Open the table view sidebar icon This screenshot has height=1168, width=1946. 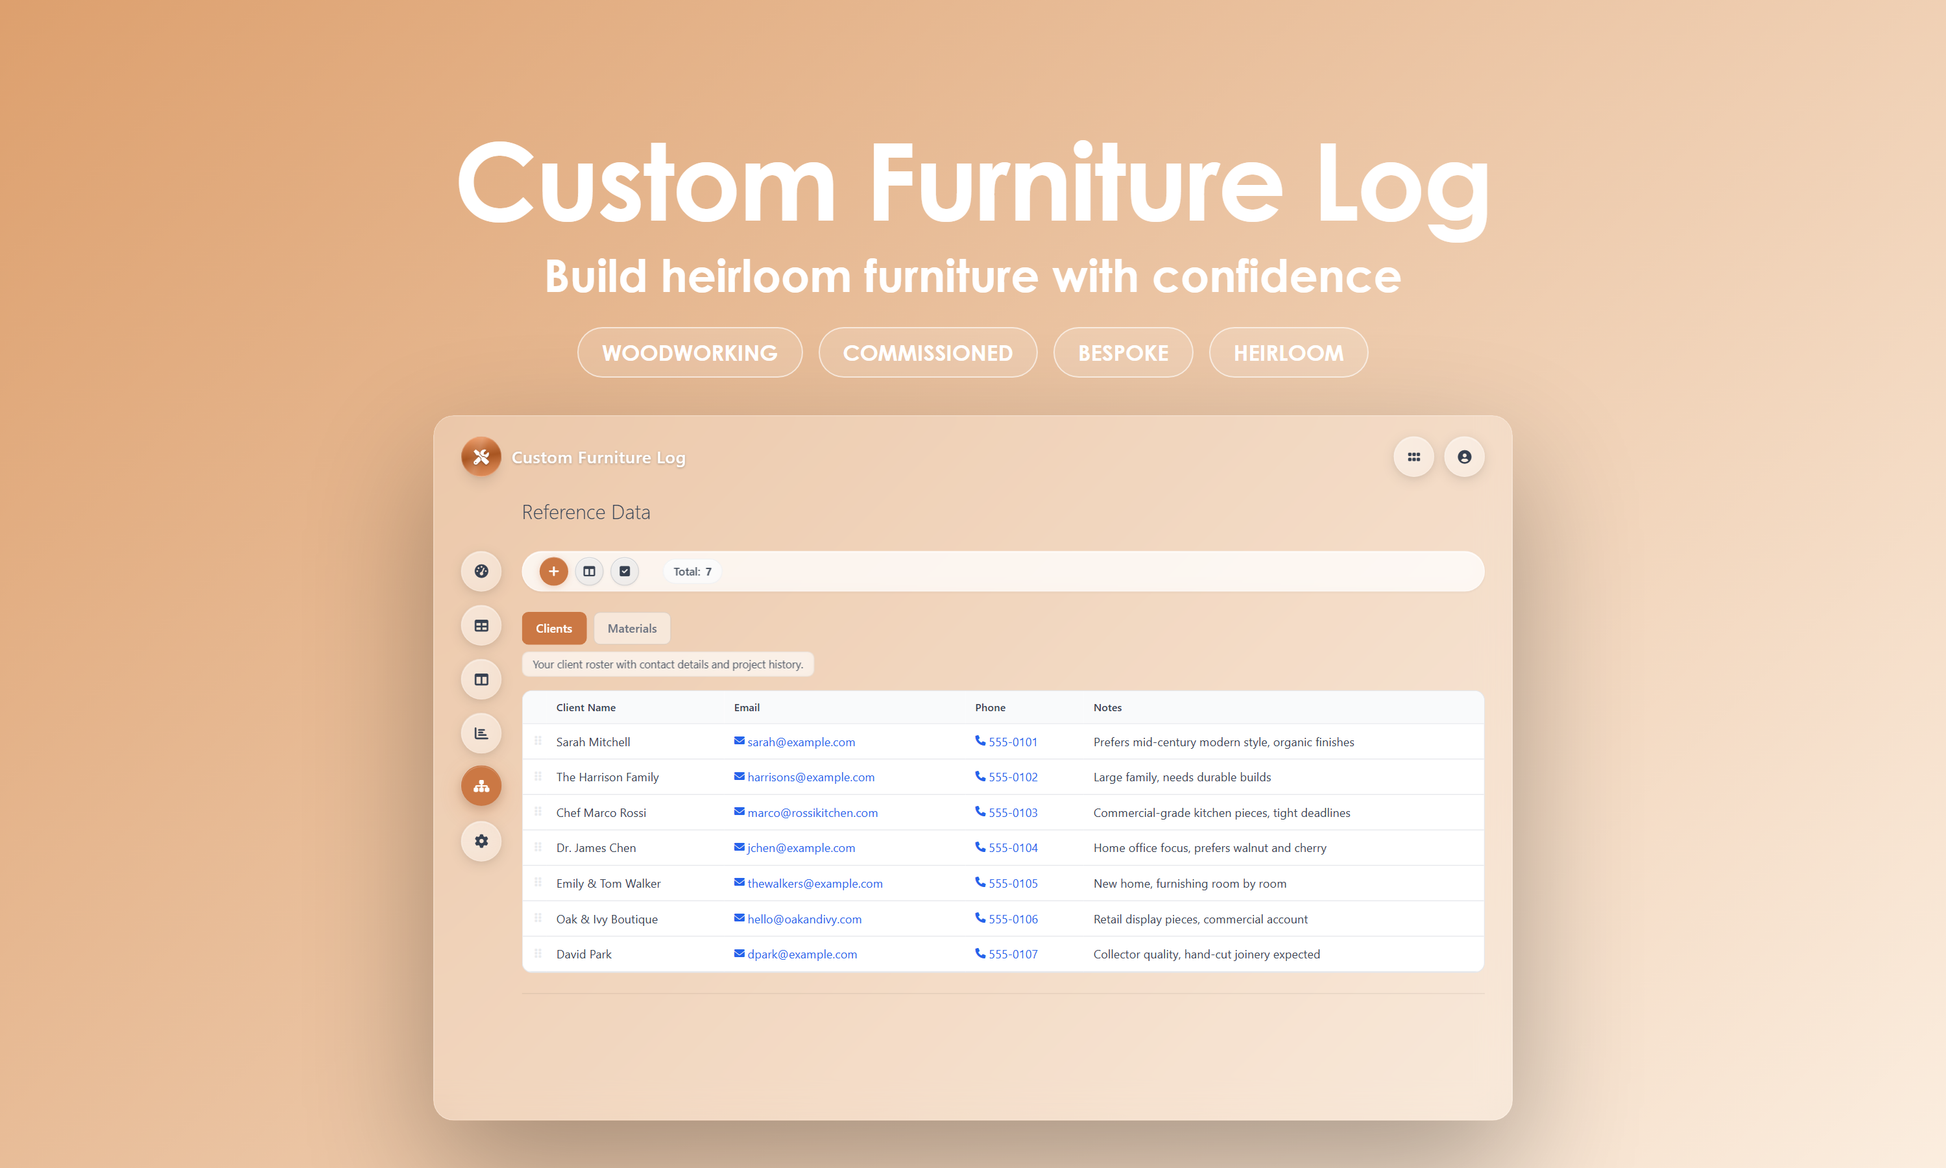coord(481,625)
